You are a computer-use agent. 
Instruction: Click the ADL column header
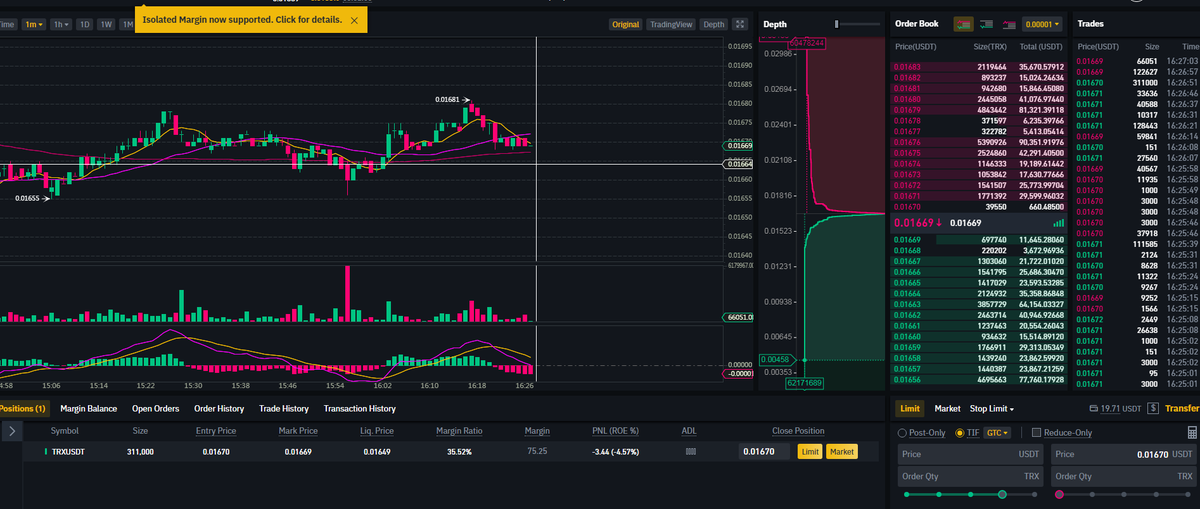click(x=688, y=431)
